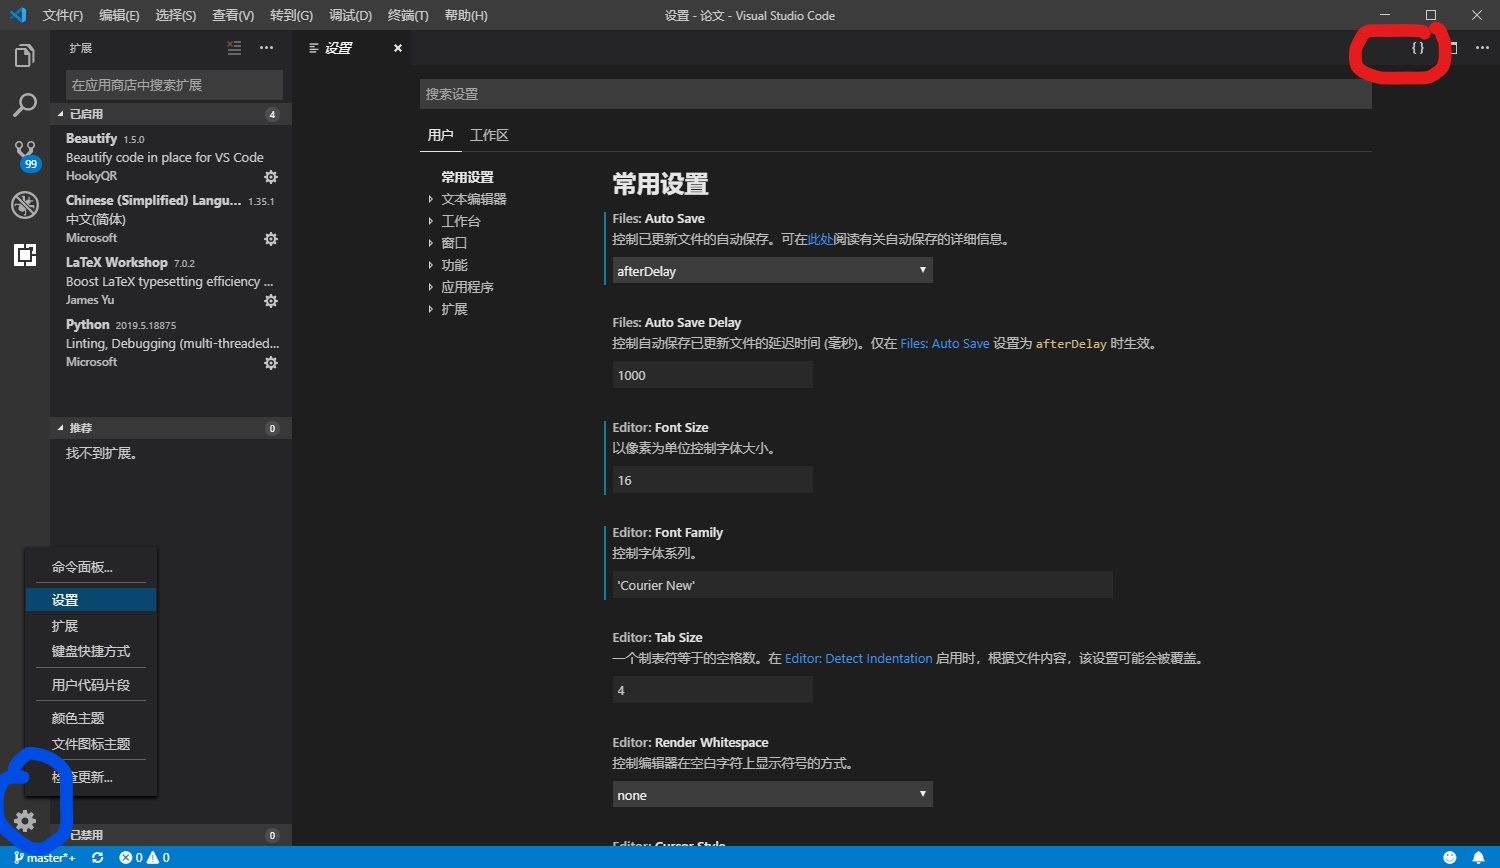The image size is (1500, 868).
Task: Expand the 已禁用 extensions section
Action: 171,835
